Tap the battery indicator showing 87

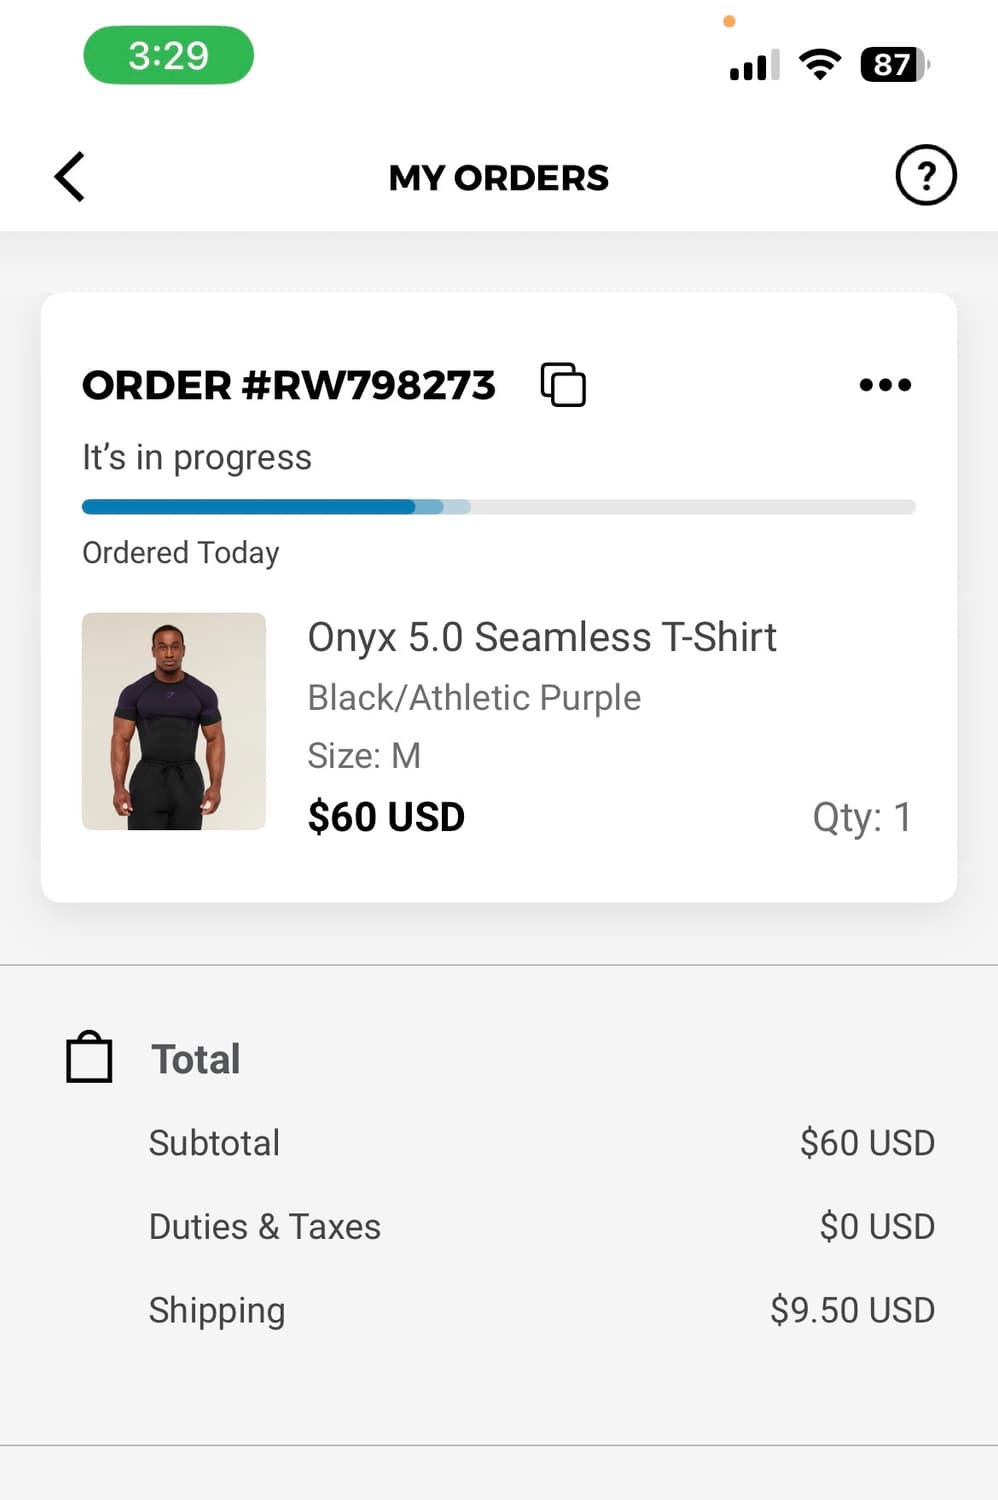point(894,65)
